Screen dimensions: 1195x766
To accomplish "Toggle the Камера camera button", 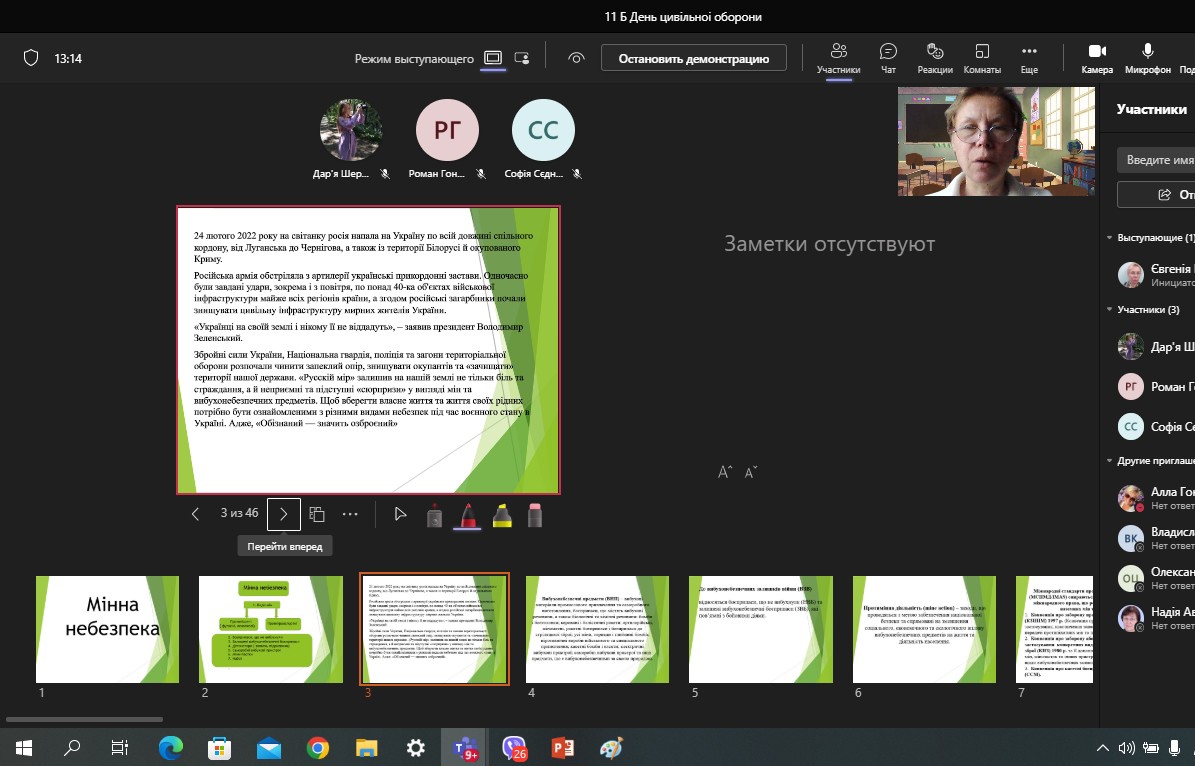I will (1096, 58).
